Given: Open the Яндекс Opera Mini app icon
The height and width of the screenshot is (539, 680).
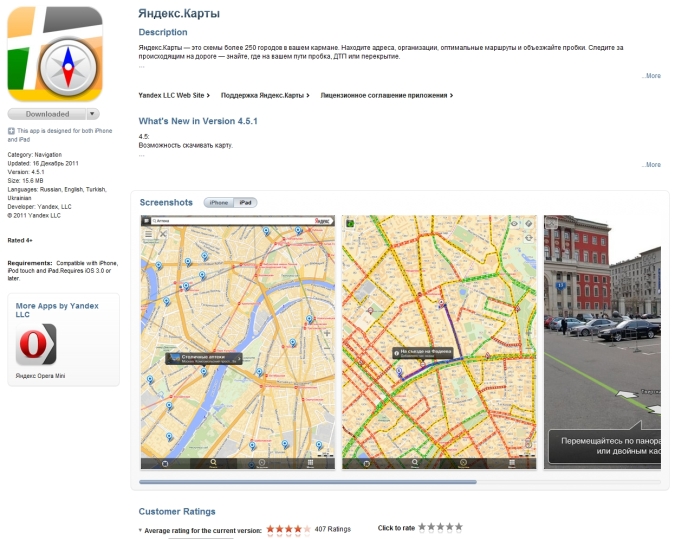Looking at the screenshot, I should point(36,345).
